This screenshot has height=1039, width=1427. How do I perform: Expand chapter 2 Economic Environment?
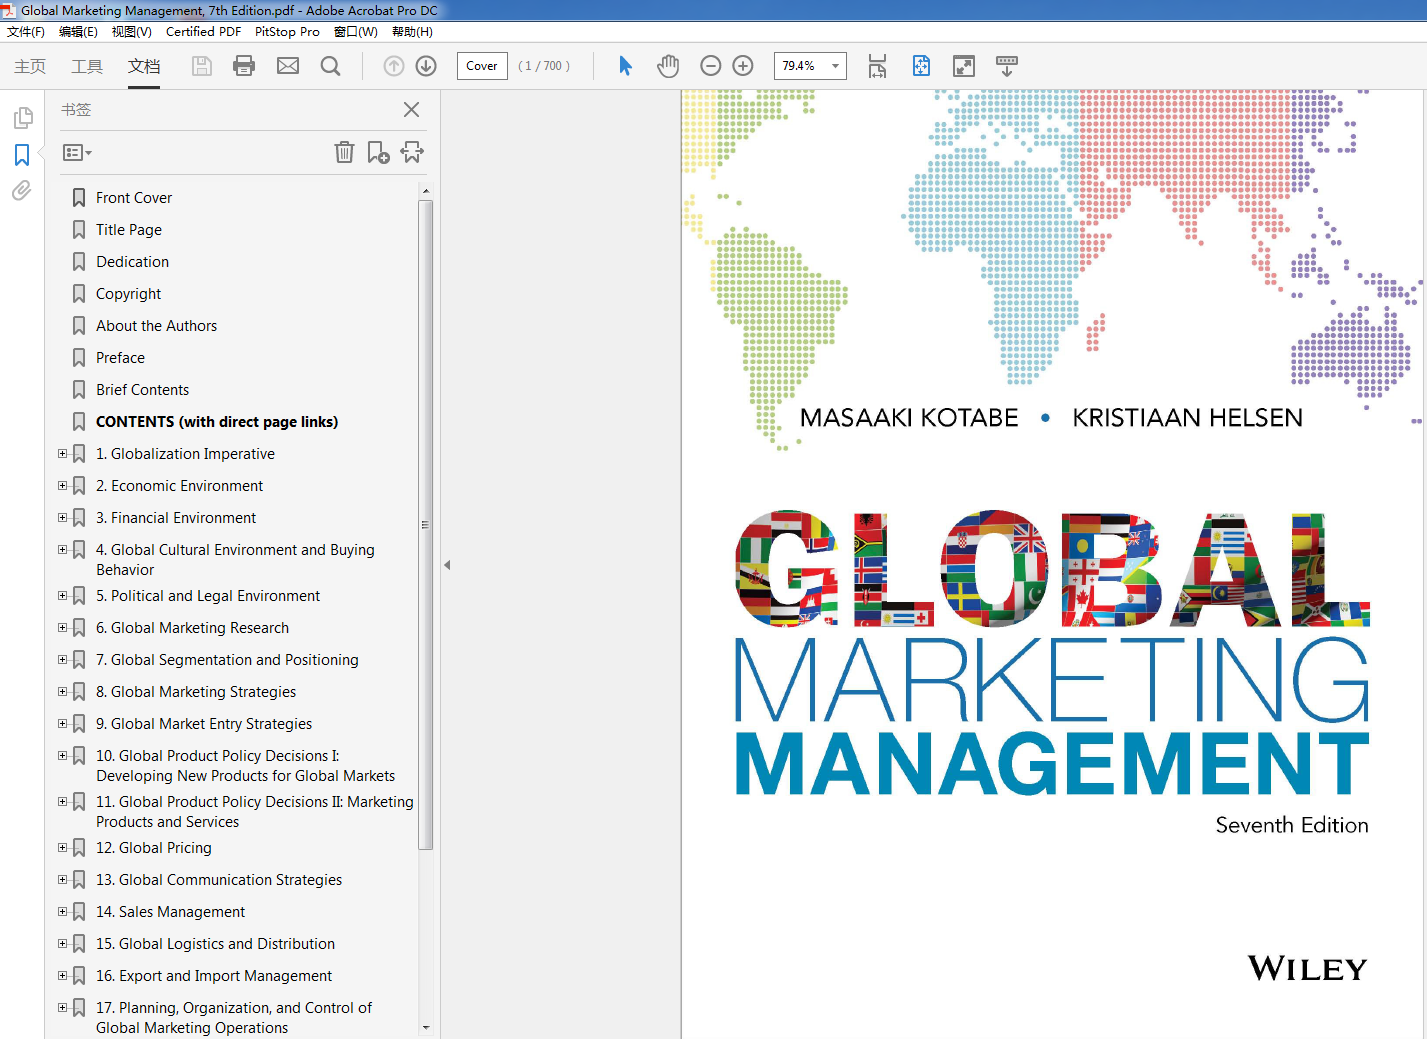click(62, 486)
